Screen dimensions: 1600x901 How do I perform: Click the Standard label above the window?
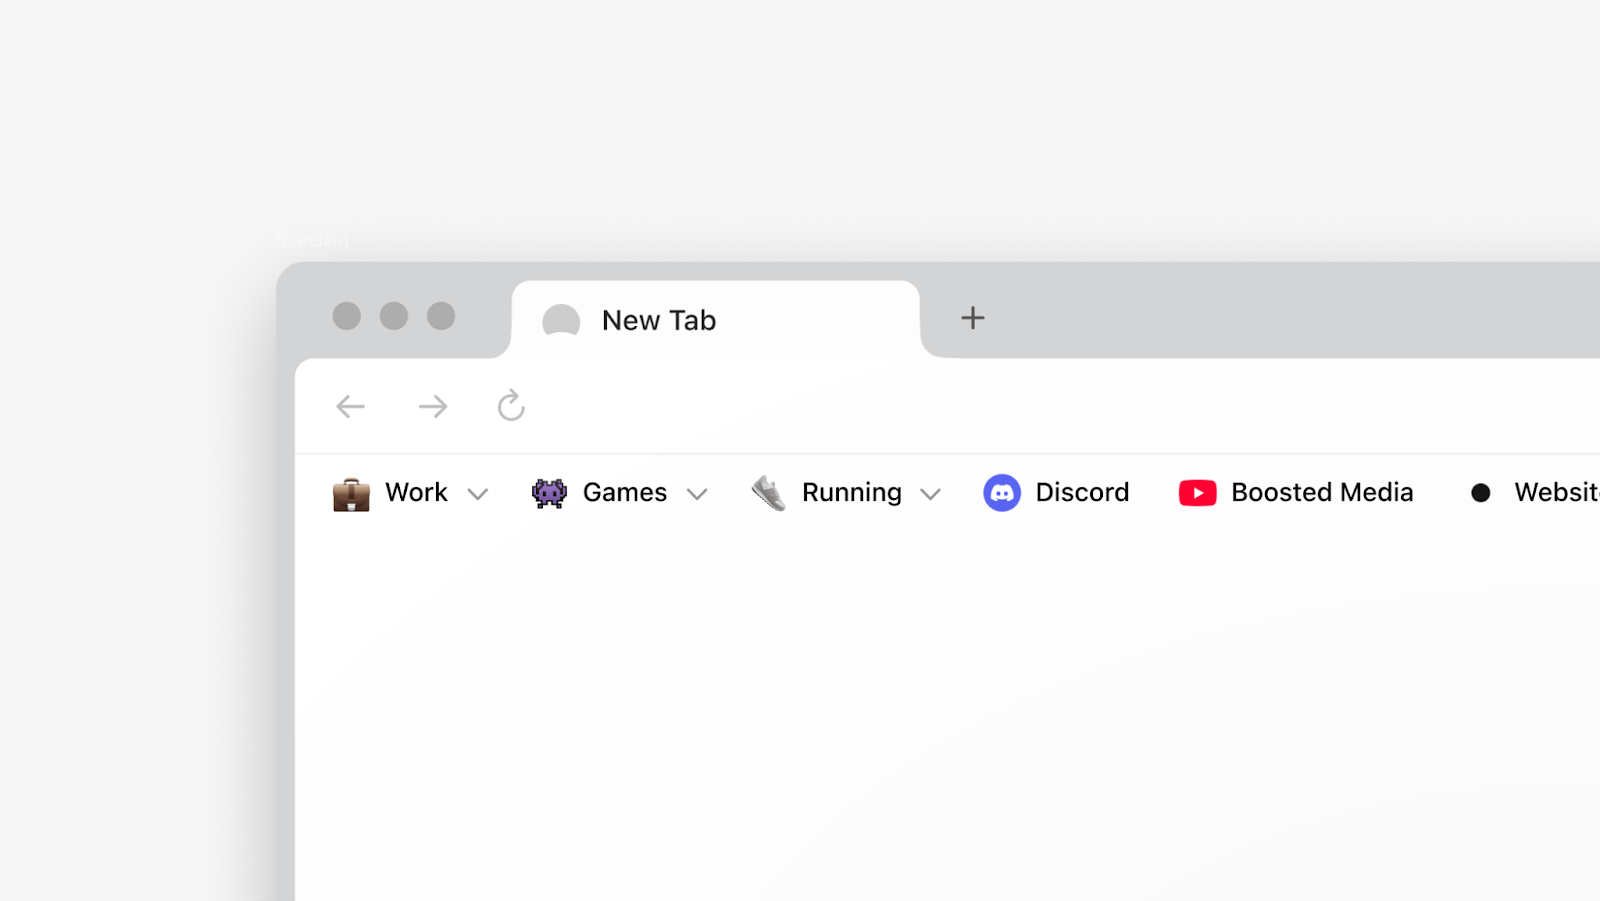(x=312, y=241)
